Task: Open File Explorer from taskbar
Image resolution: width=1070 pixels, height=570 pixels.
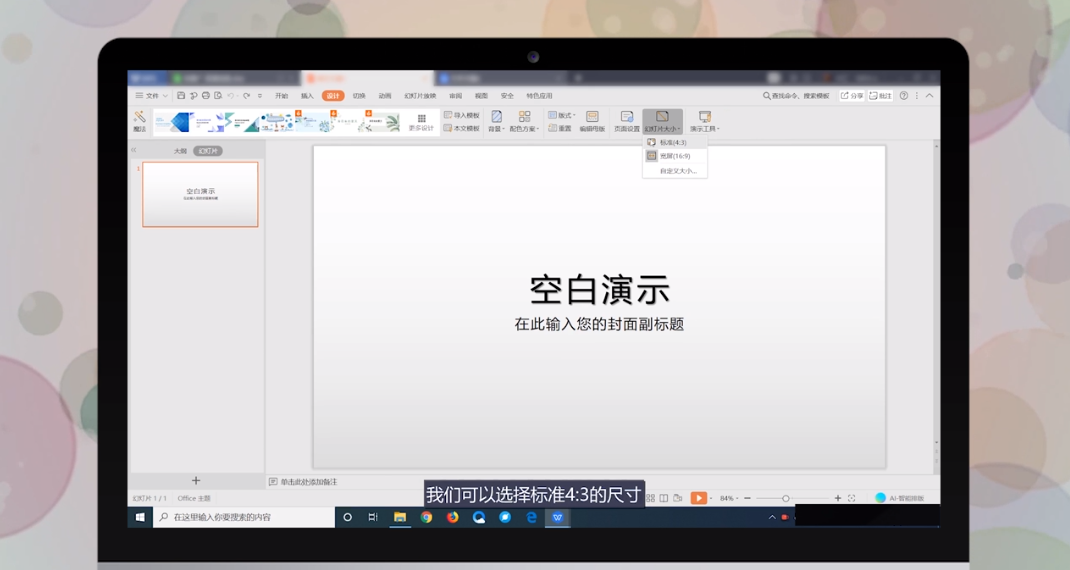Action: pyautogui.click(x=400, y=517)
